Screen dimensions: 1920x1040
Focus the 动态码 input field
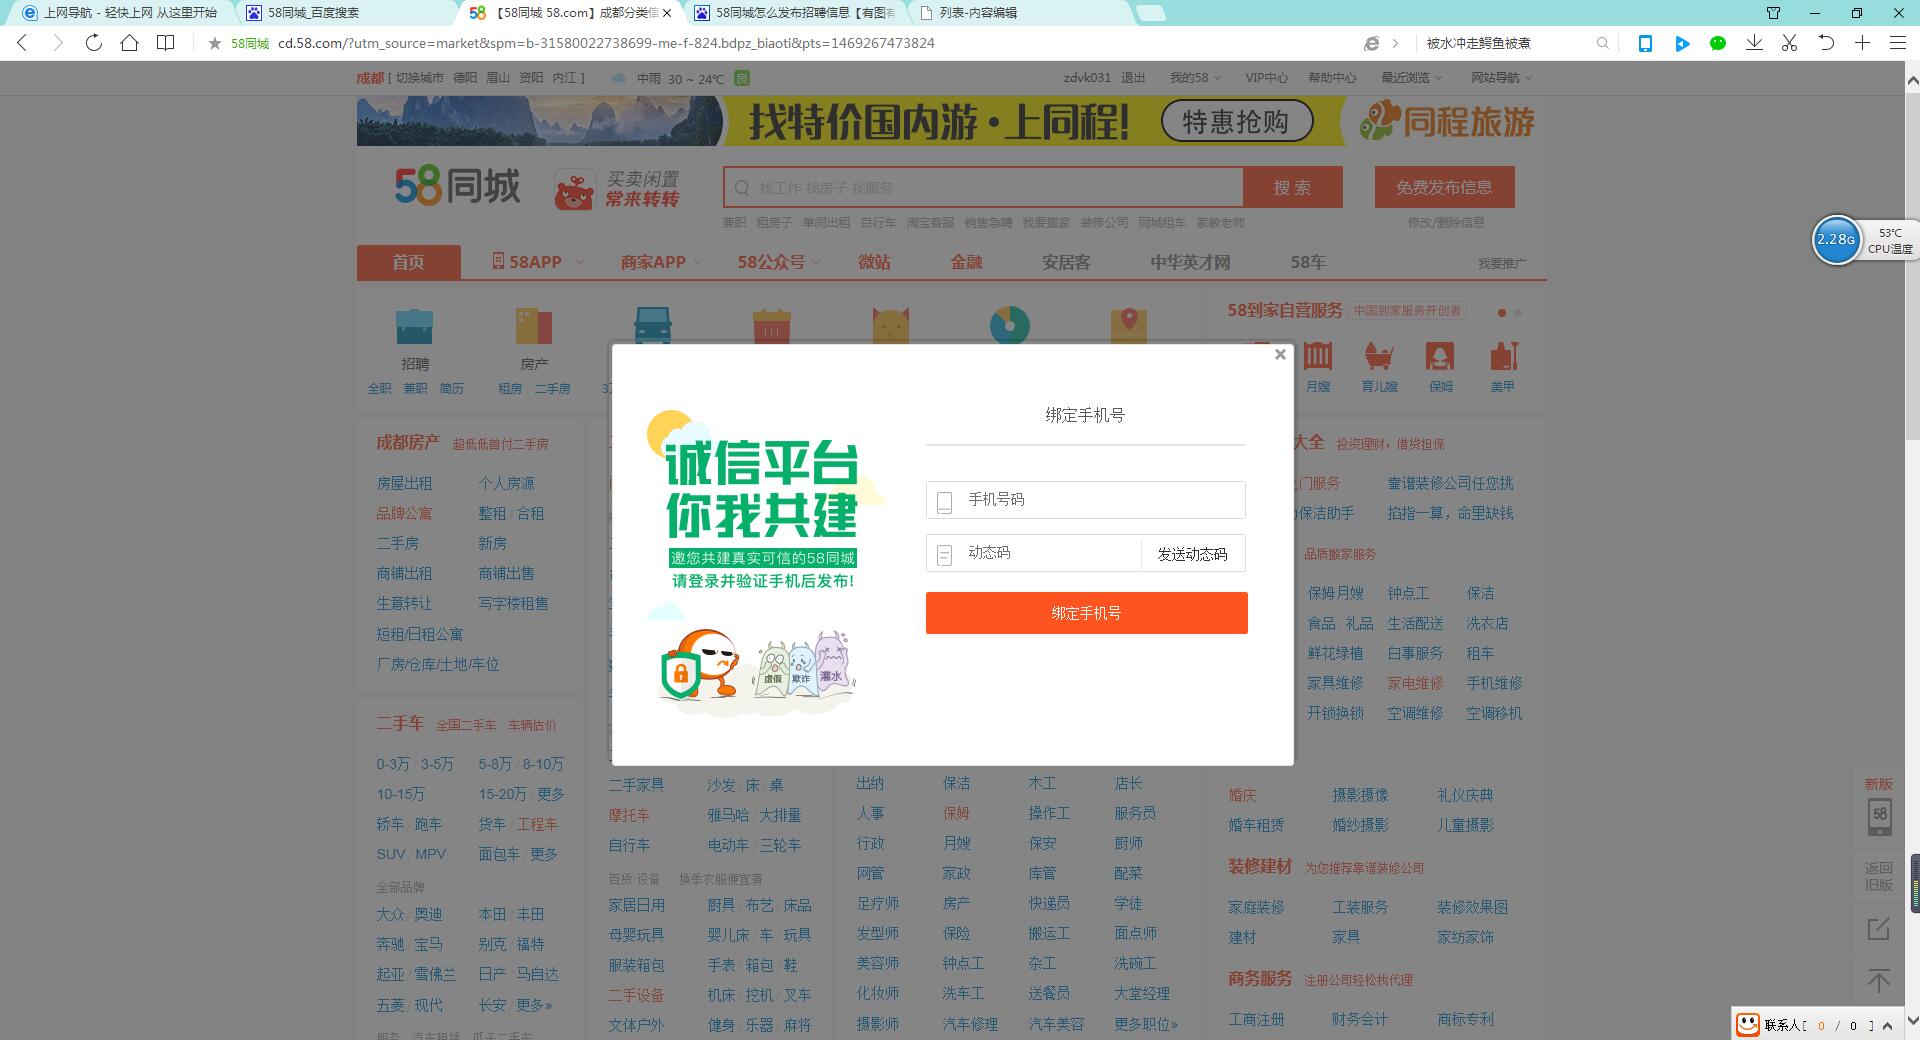(x=1034, y=553)
